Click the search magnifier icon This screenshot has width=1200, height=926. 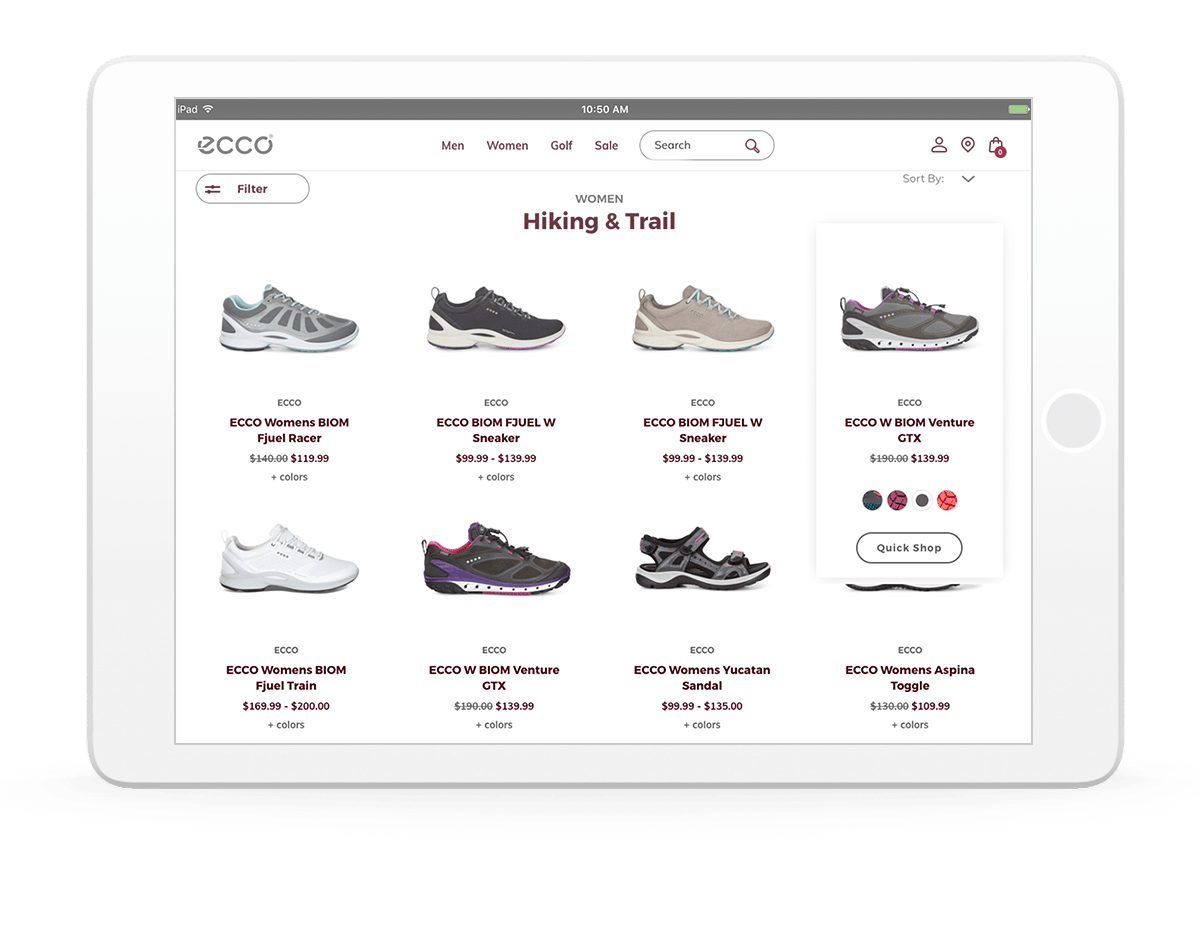tap(752, 146)
